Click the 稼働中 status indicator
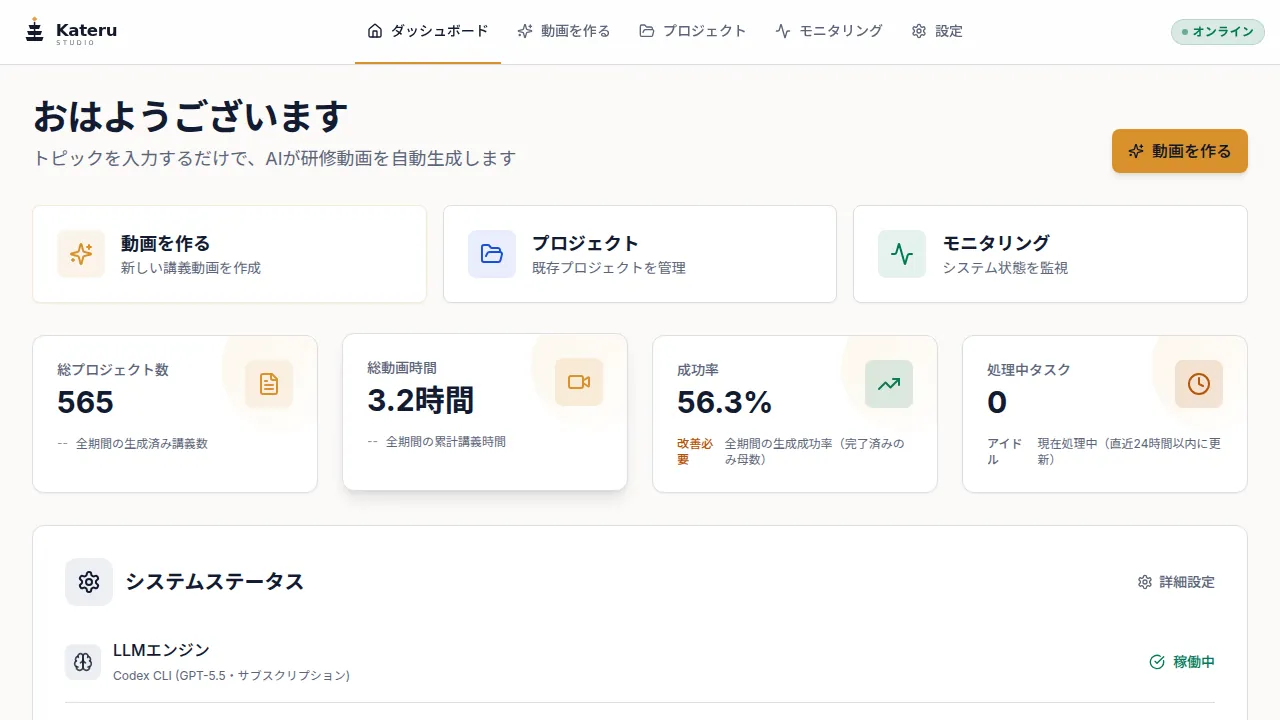Viewport: 1280px width, 720px height. pyautogui.click(x=1182, y=662)
